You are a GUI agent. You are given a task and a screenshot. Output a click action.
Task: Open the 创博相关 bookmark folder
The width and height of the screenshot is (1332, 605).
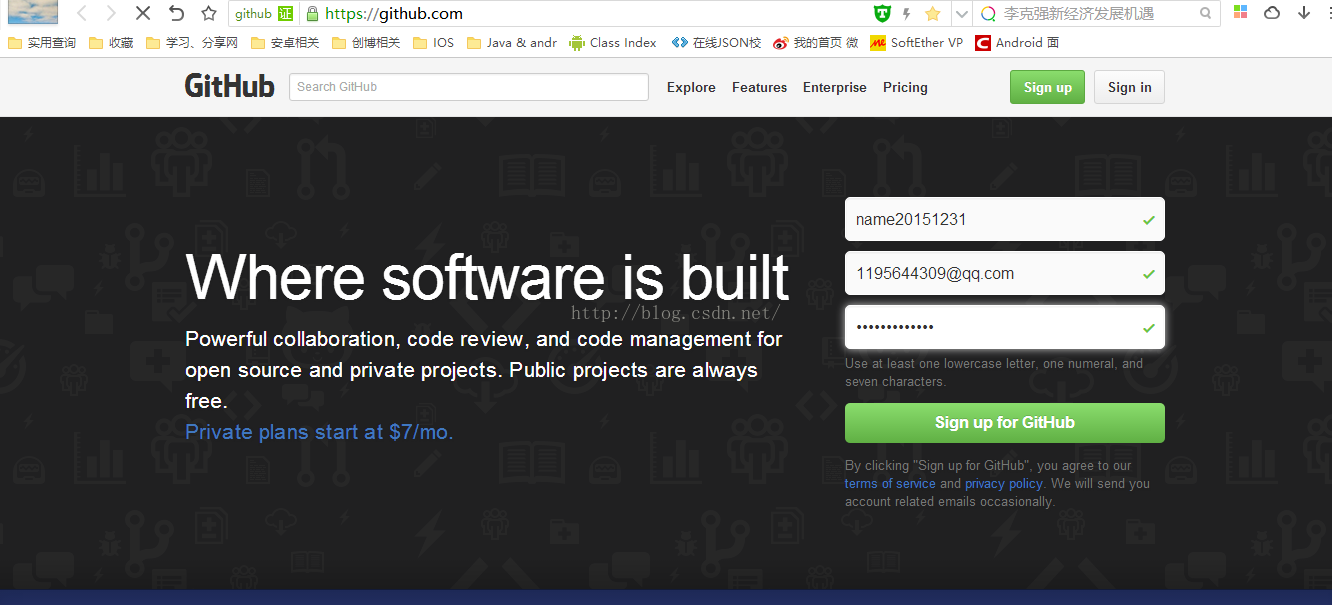[x=366, y=43]
